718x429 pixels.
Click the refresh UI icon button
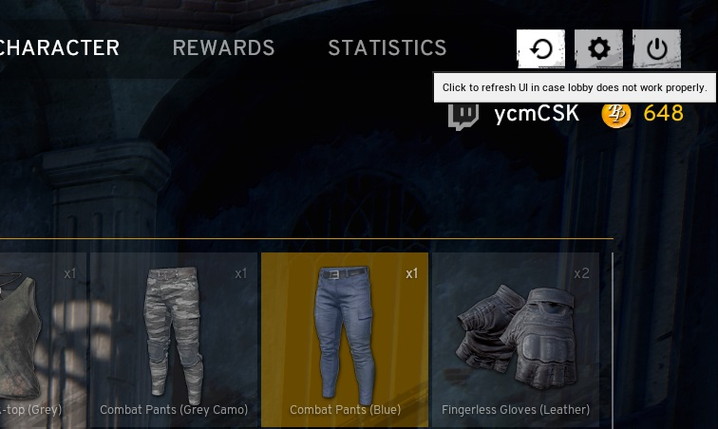(541, 49)
